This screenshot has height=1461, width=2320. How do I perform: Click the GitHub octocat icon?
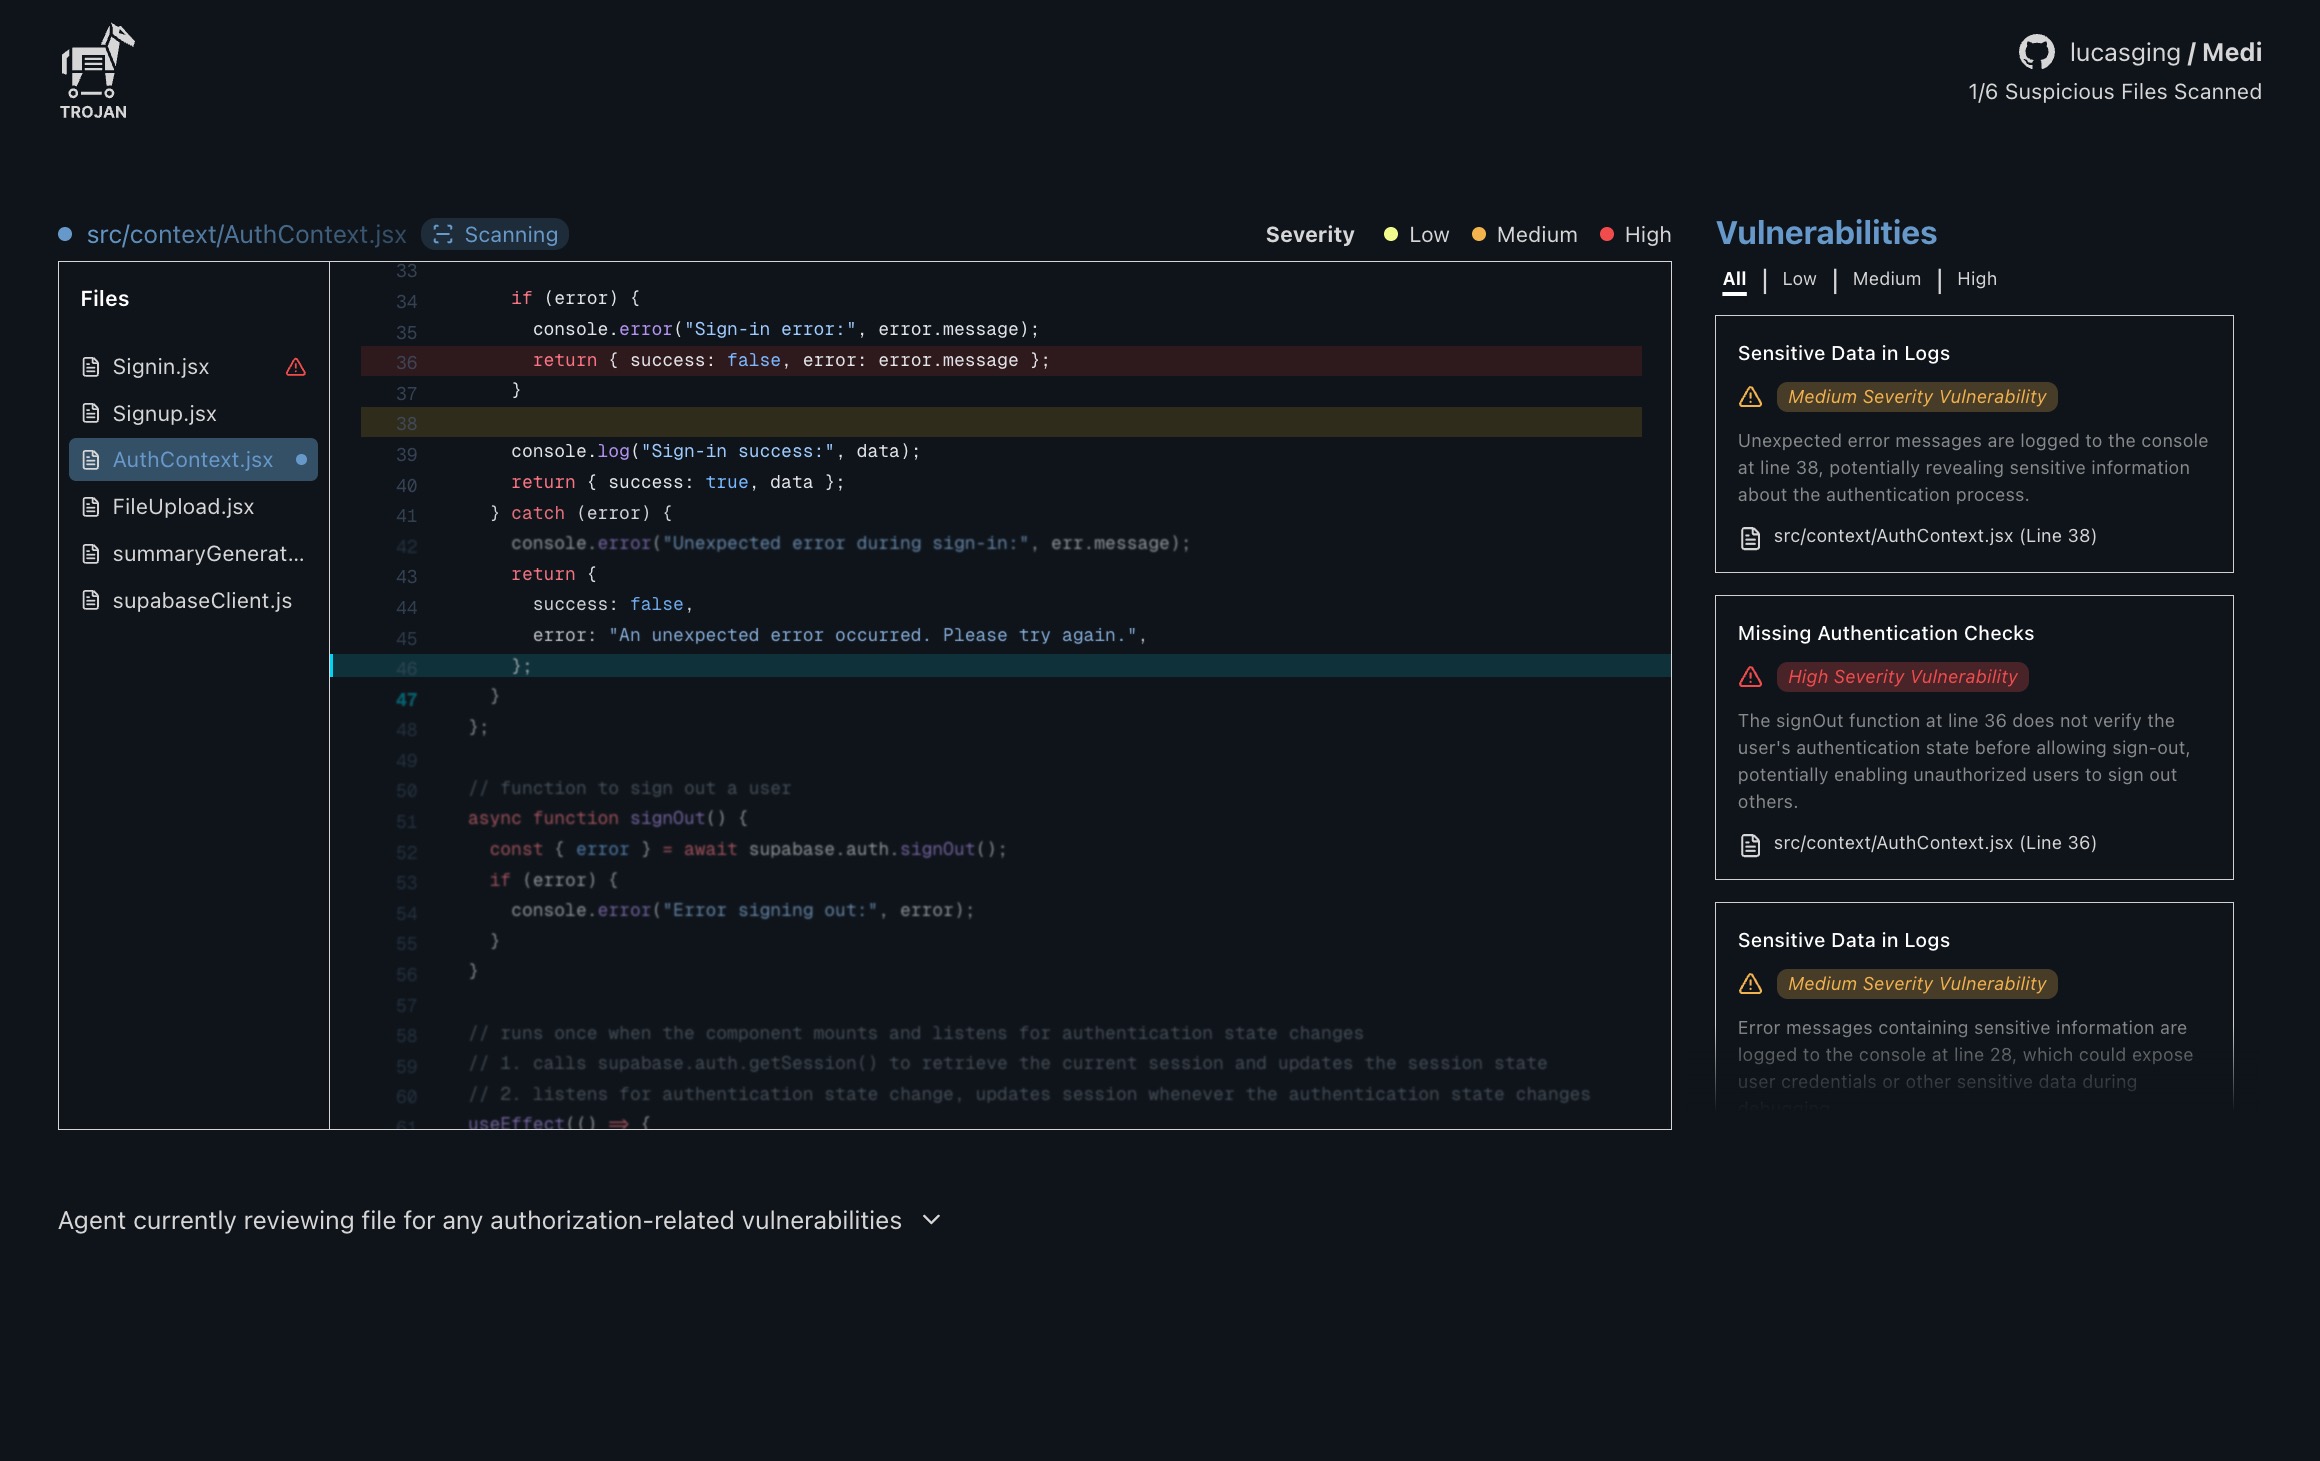(x=2036, y=52)
